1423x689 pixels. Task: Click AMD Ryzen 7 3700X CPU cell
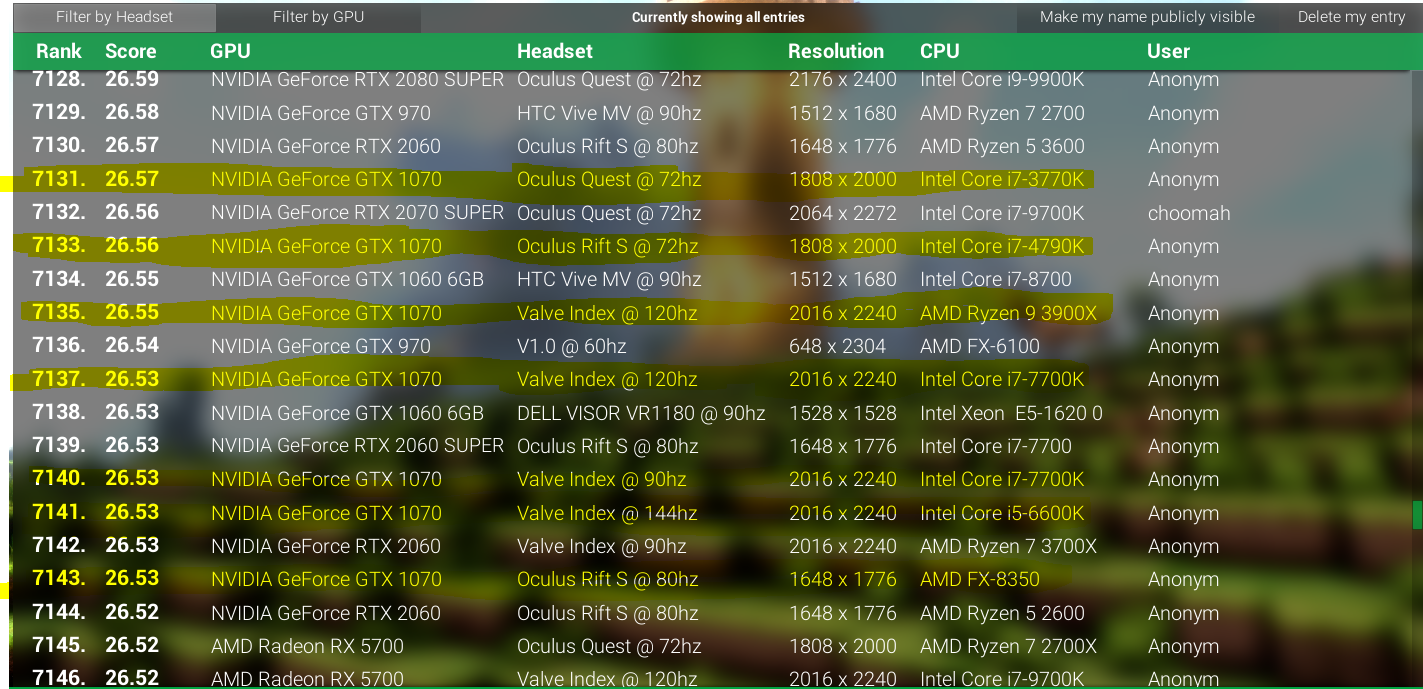[x=1008, y=546]
